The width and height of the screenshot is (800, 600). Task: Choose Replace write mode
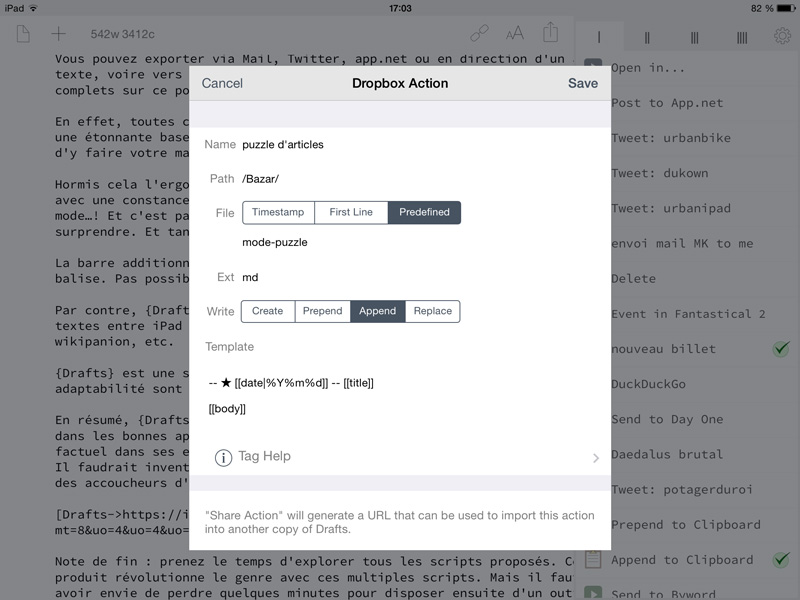(433, 311)
